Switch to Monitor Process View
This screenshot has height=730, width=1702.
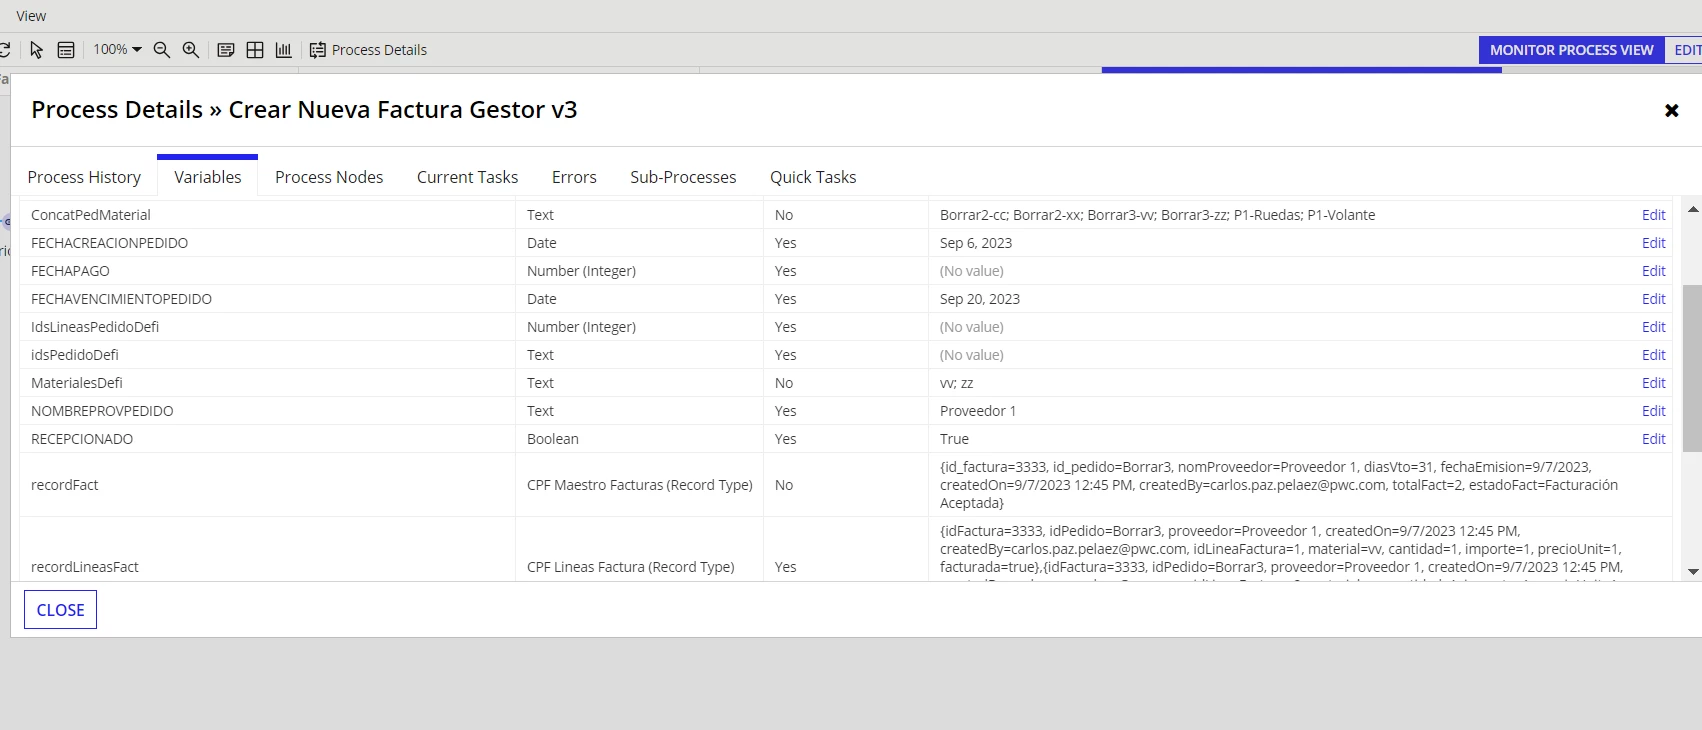tap(1571, 50)
